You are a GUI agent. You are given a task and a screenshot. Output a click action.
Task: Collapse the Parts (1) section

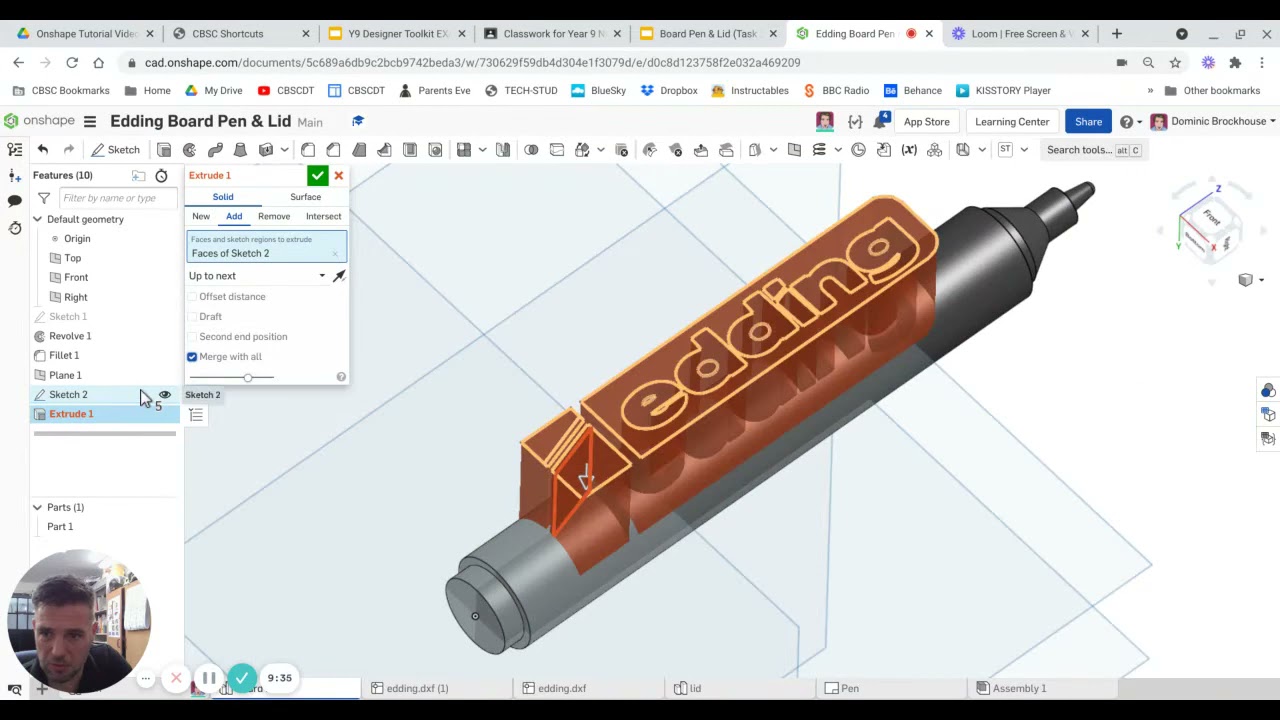pyautogui.click(x=37, y=507)
